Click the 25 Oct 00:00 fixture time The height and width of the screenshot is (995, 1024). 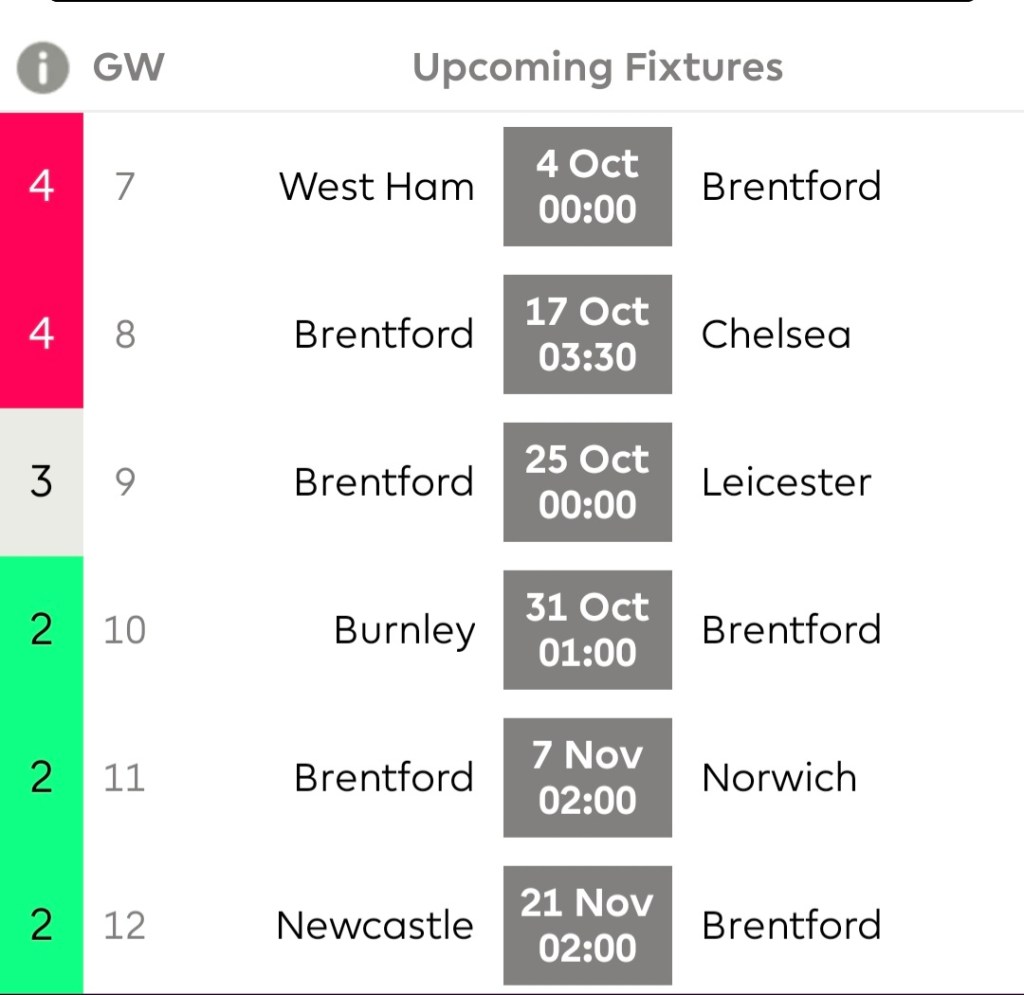click(587, 482)
